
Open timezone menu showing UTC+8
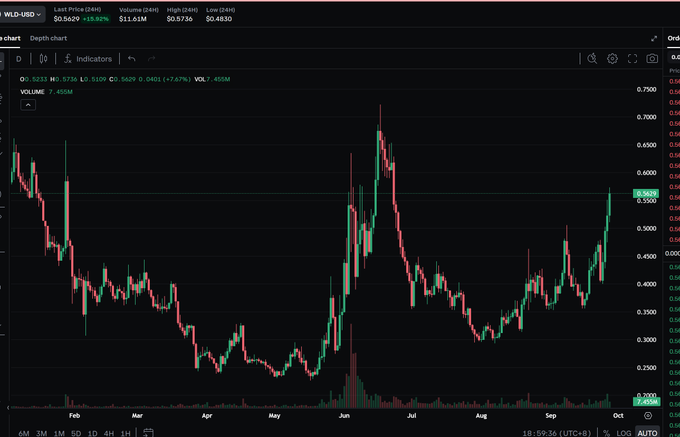coord(559,433)
